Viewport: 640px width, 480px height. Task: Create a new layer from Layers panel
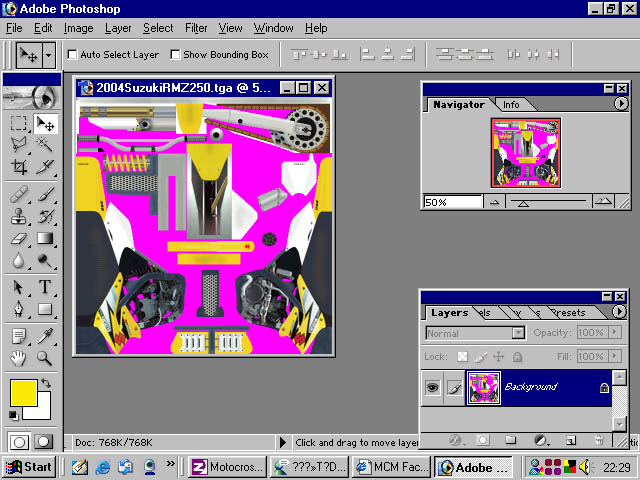tap(570, 440)
